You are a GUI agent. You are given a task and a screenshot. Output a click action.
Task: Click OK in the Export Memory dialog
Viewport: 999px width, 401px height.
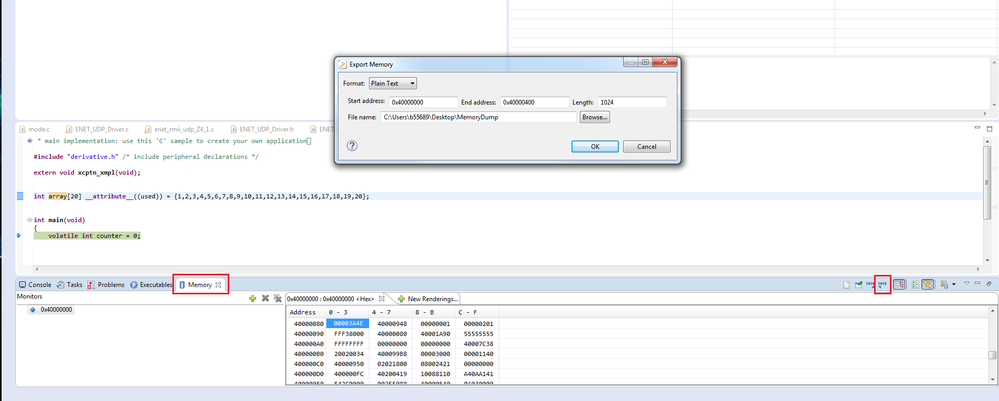595,147
